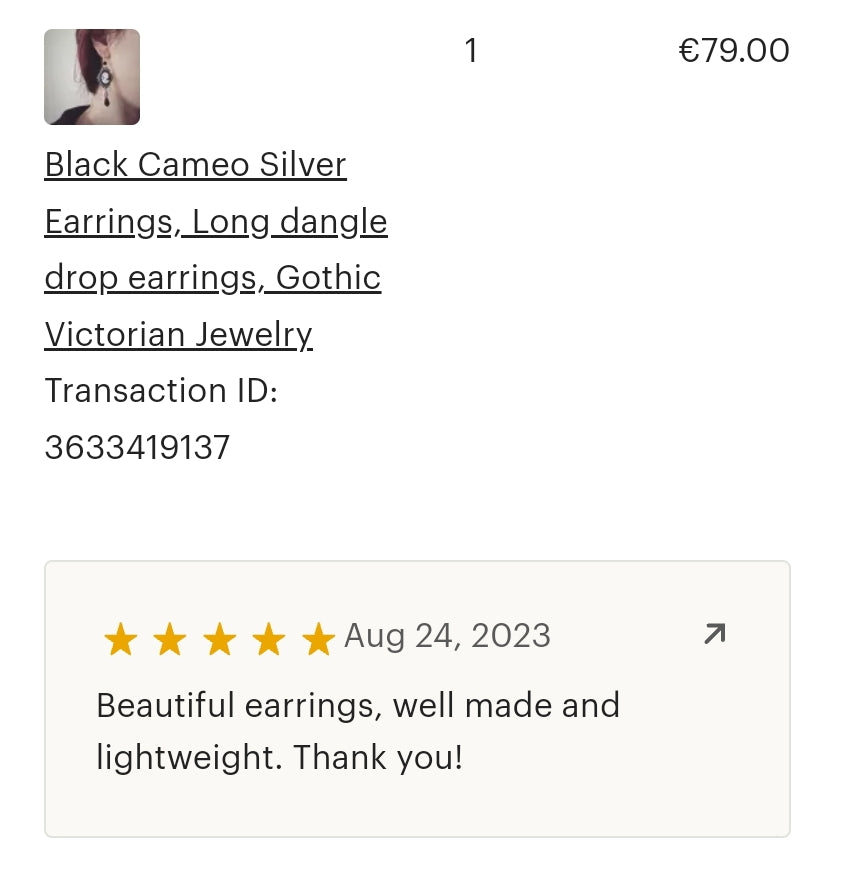The image size is (842, 883).
Task: Click the 'Earrings, Long dangle' link line
Action: (x=216, y=221)
